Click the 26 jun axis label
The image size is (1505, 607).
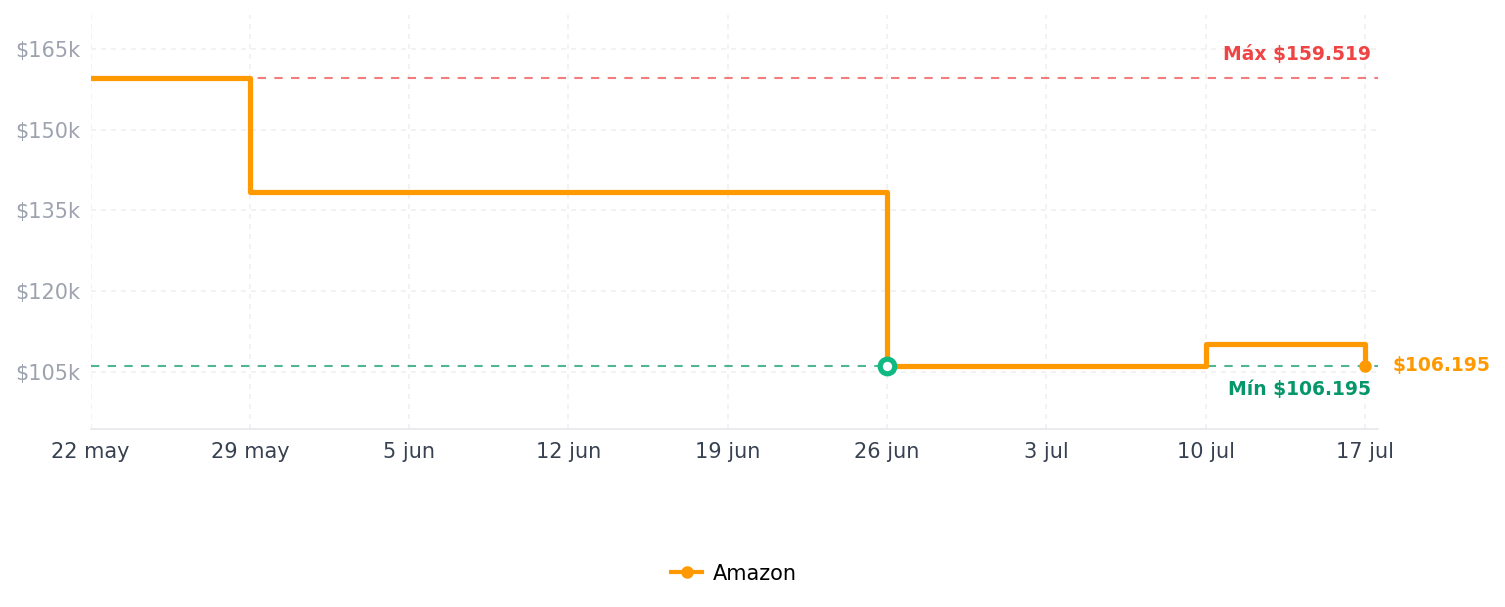point(887,452)
